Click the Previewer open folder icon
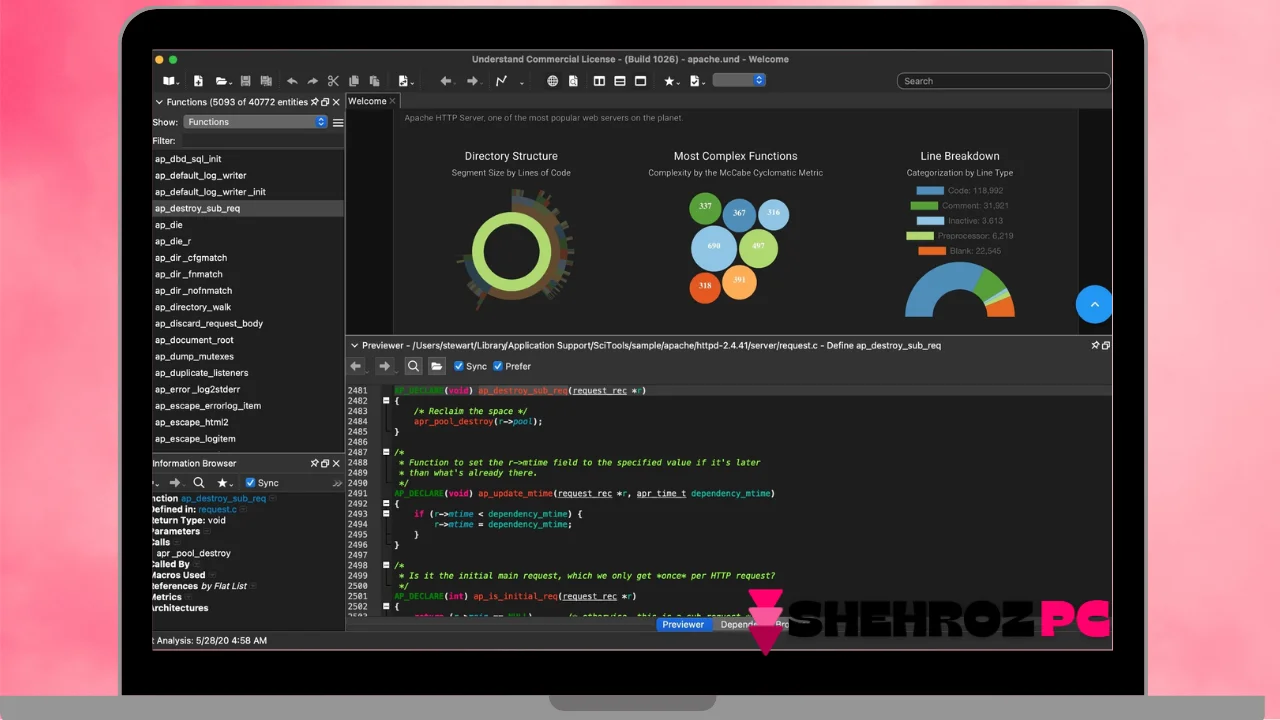 coord(437,366)
